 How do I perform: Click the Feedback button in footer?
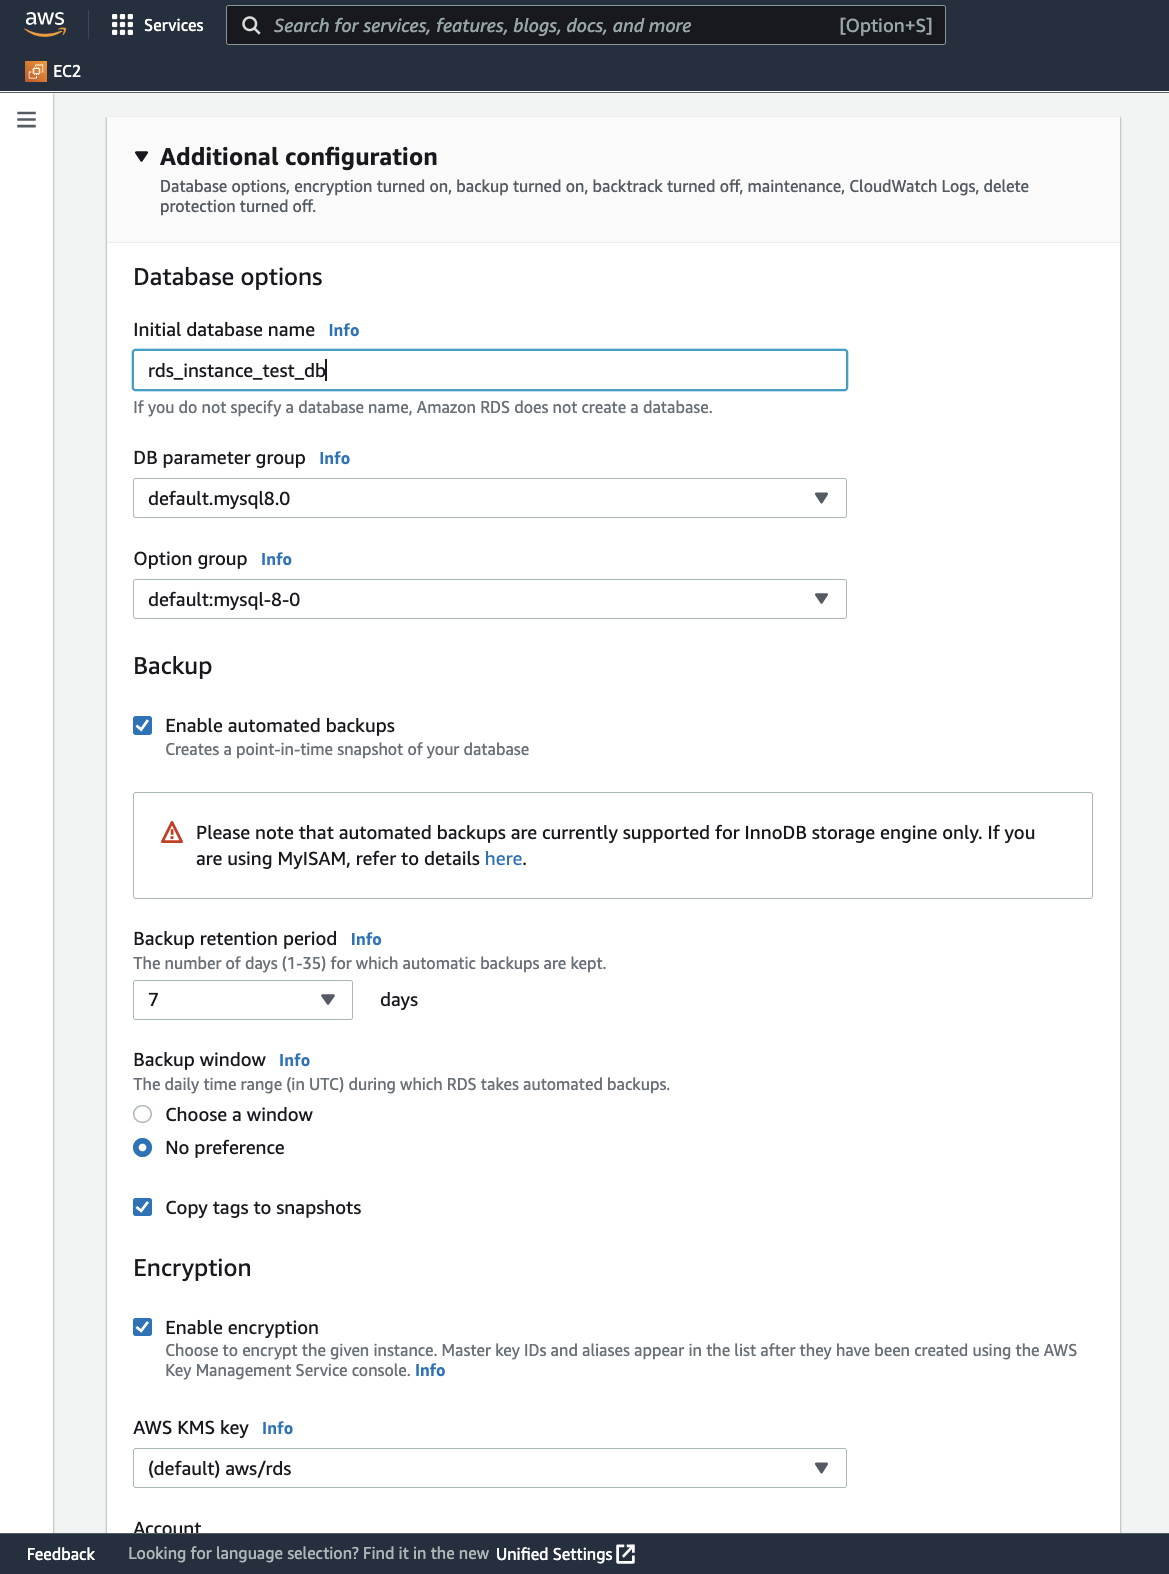(x=61, y=1554)
